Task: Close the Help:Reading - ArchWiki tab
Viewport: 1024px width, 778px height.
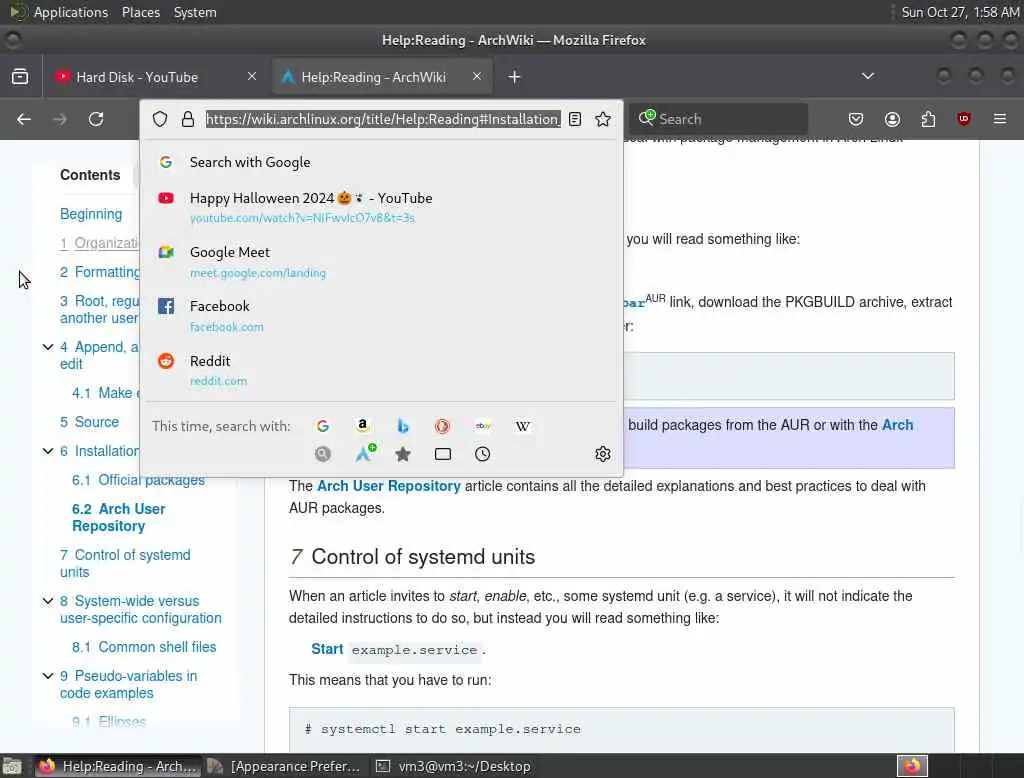Action: pos(477,76)
